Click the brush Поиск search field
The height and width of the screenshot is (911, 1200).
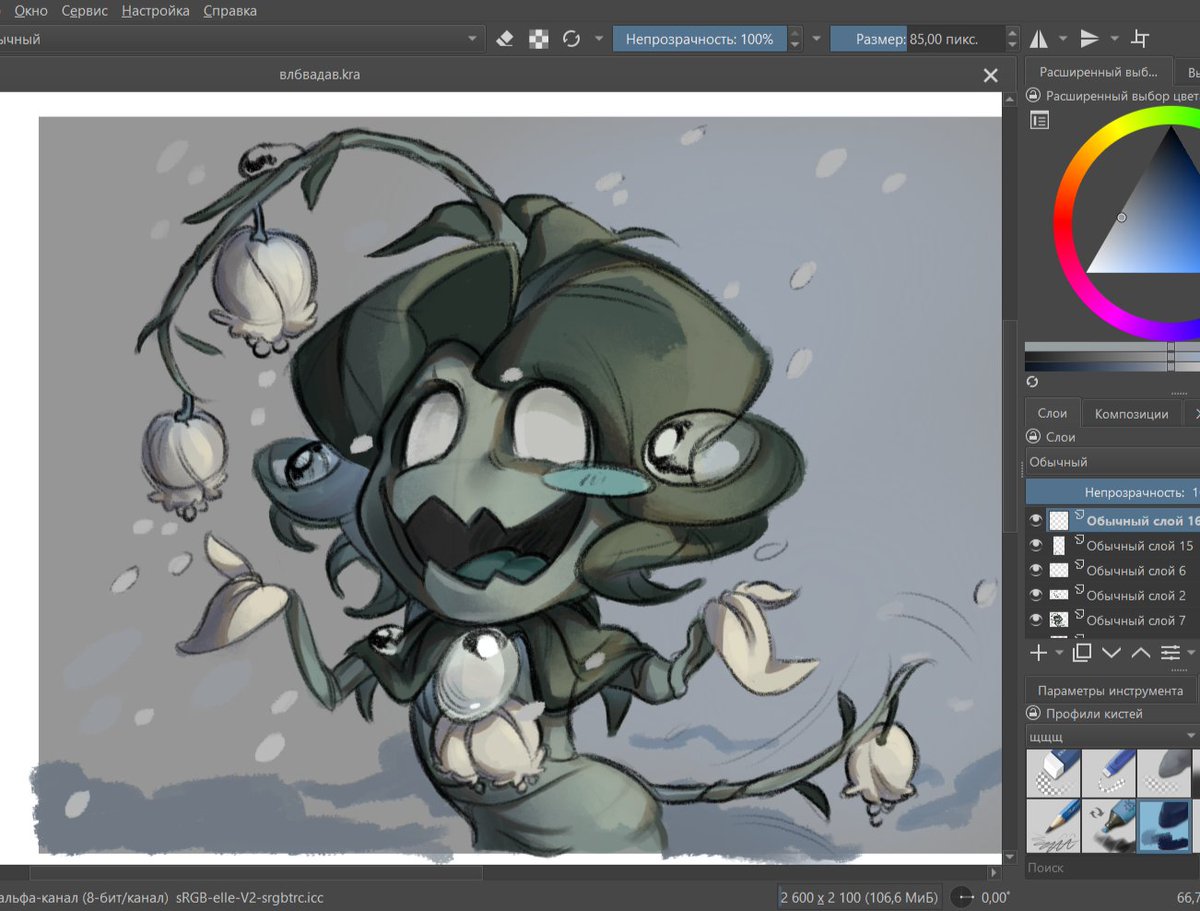pyautogui.click(x=1100, y=868)
